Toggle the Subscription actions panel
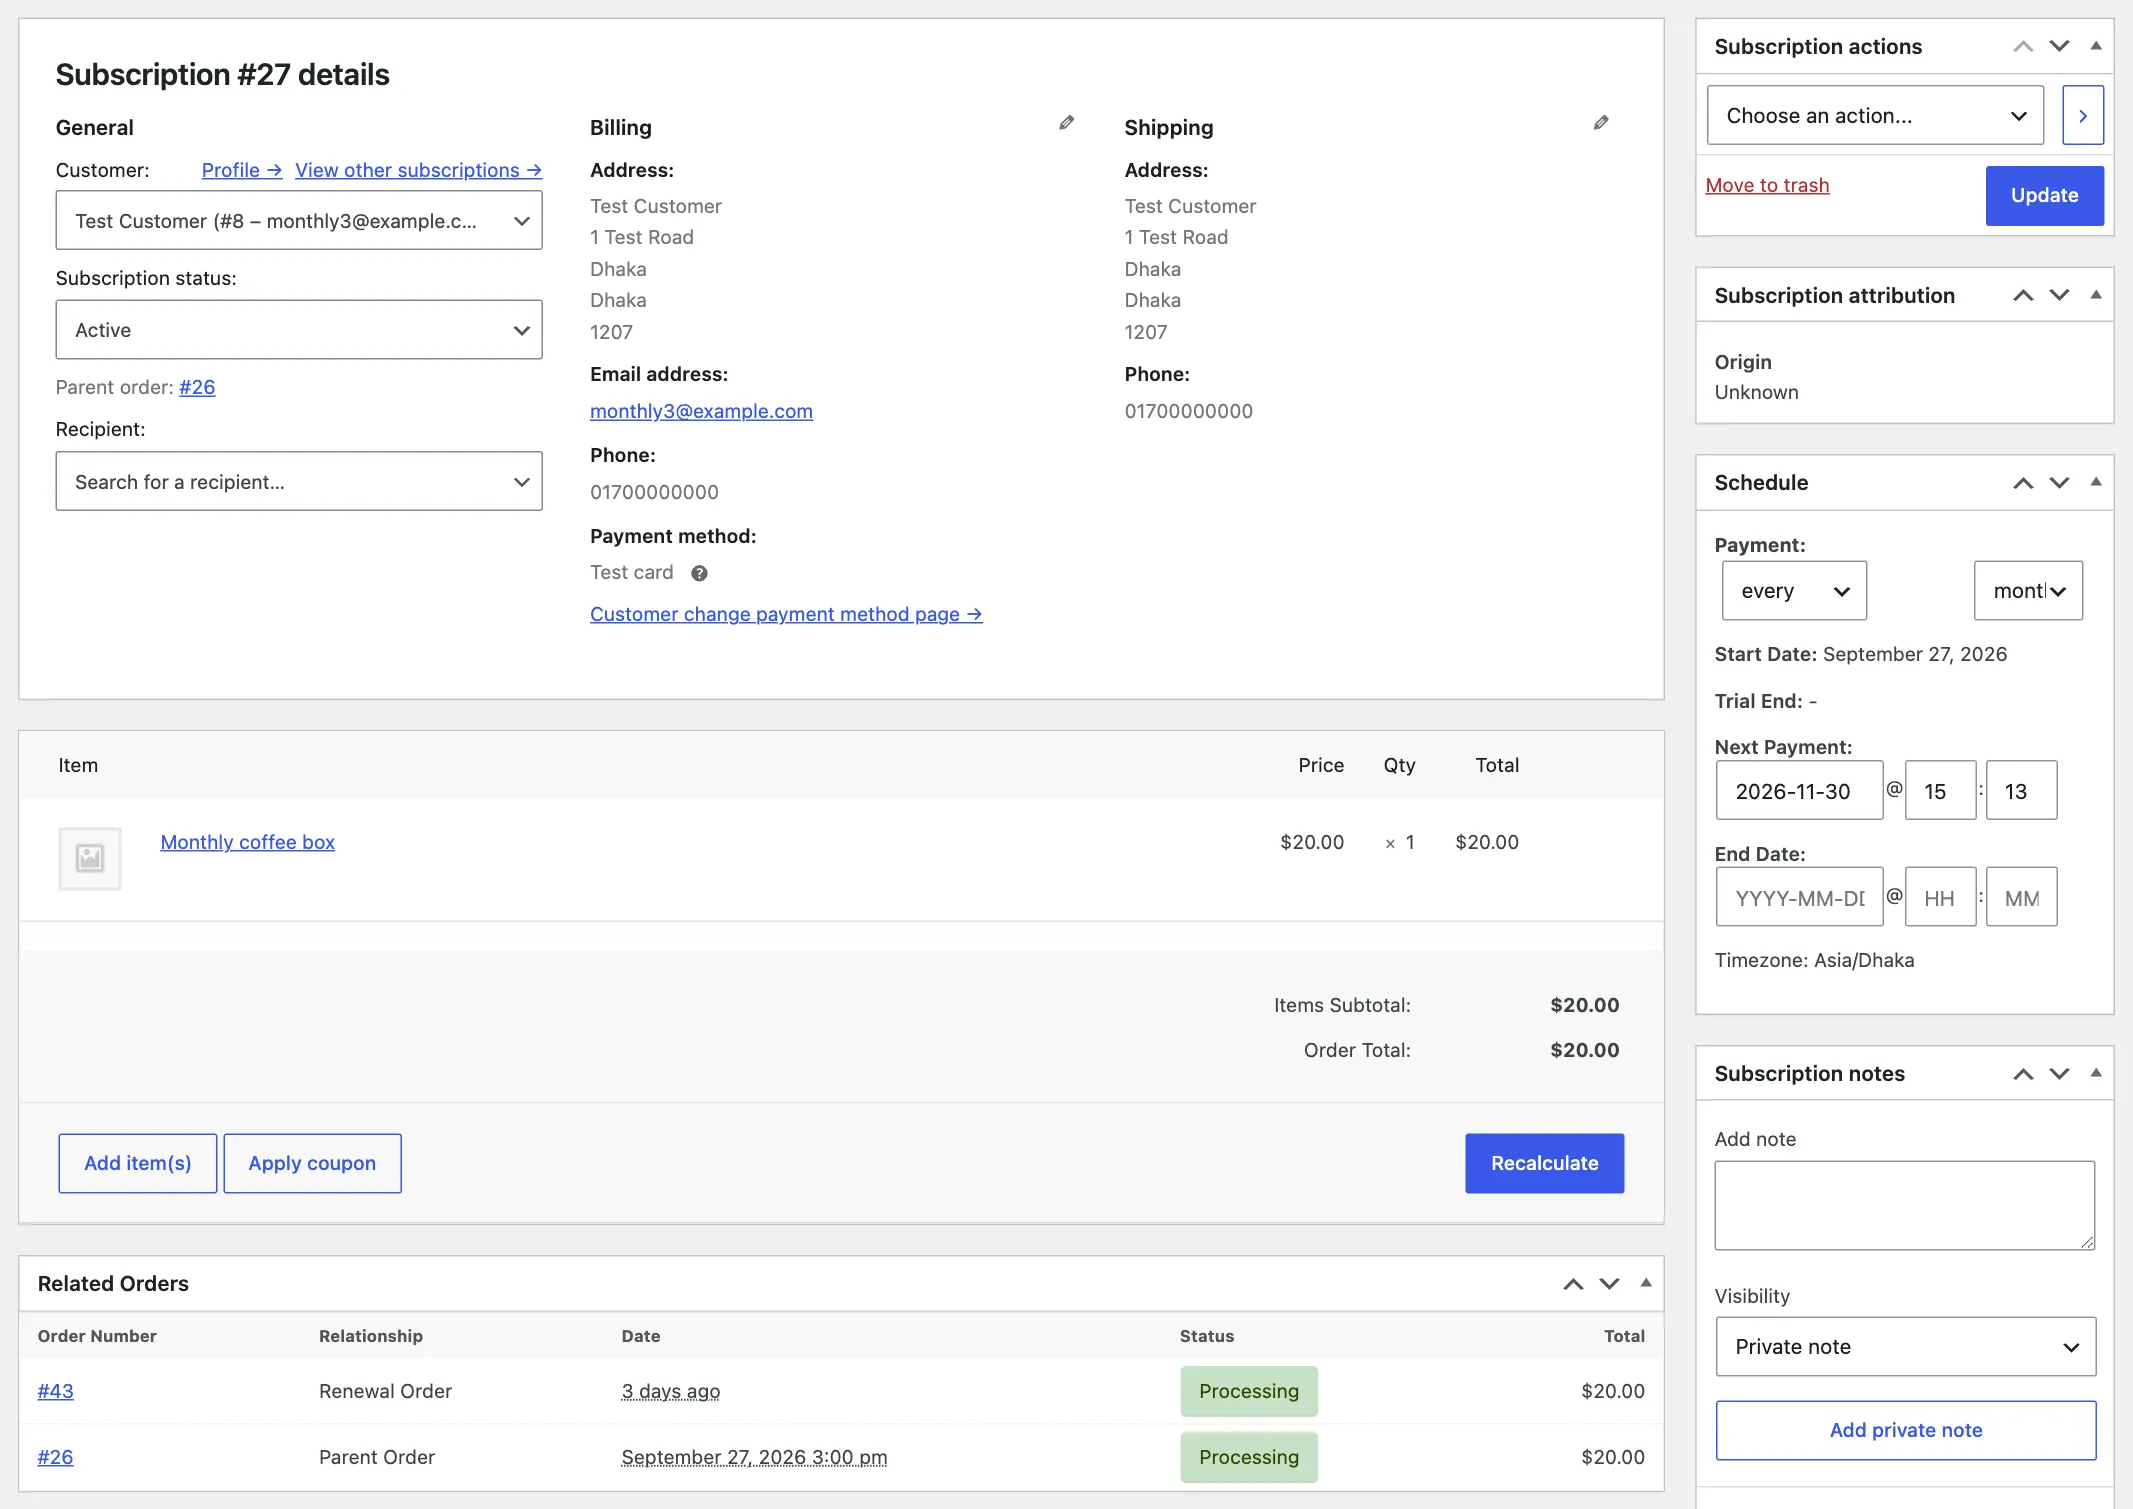This screenshot has height=1509, width=2133. pyautogui.click(x=2096, y=46)
